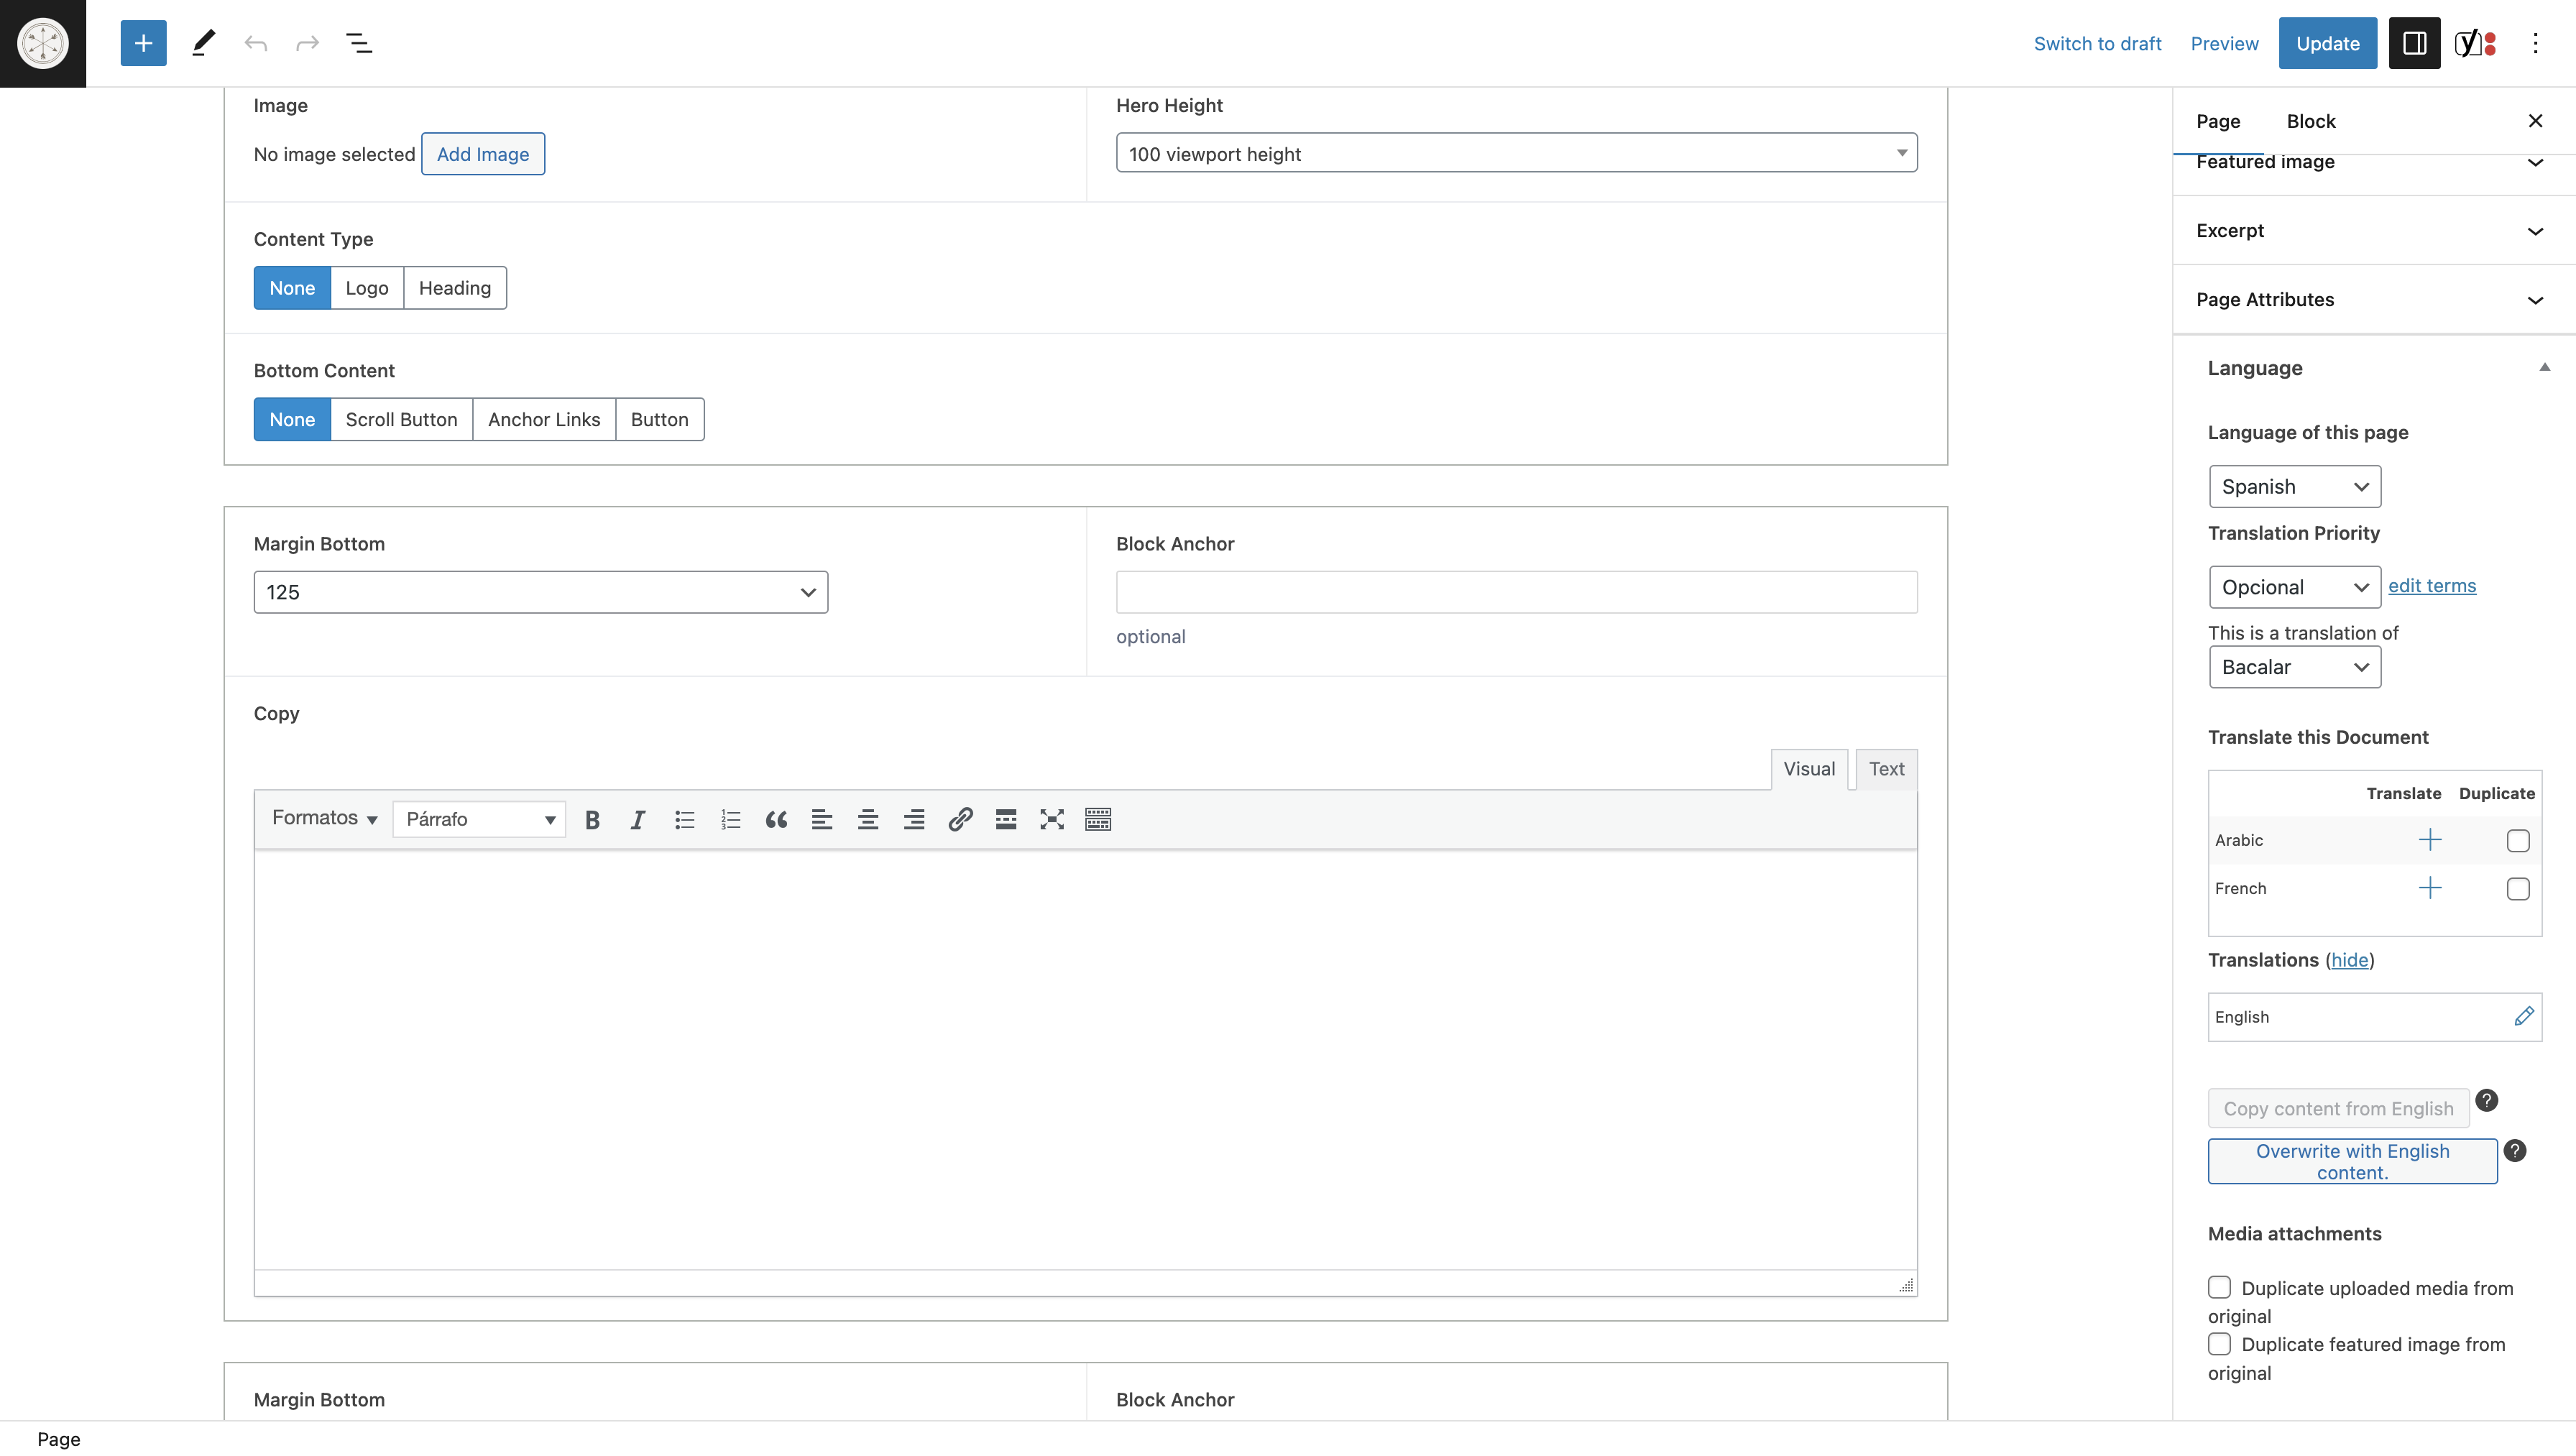Switch to the Page sidebar tab
The image size is (2576, 1456).
(x=2218, y=121)
